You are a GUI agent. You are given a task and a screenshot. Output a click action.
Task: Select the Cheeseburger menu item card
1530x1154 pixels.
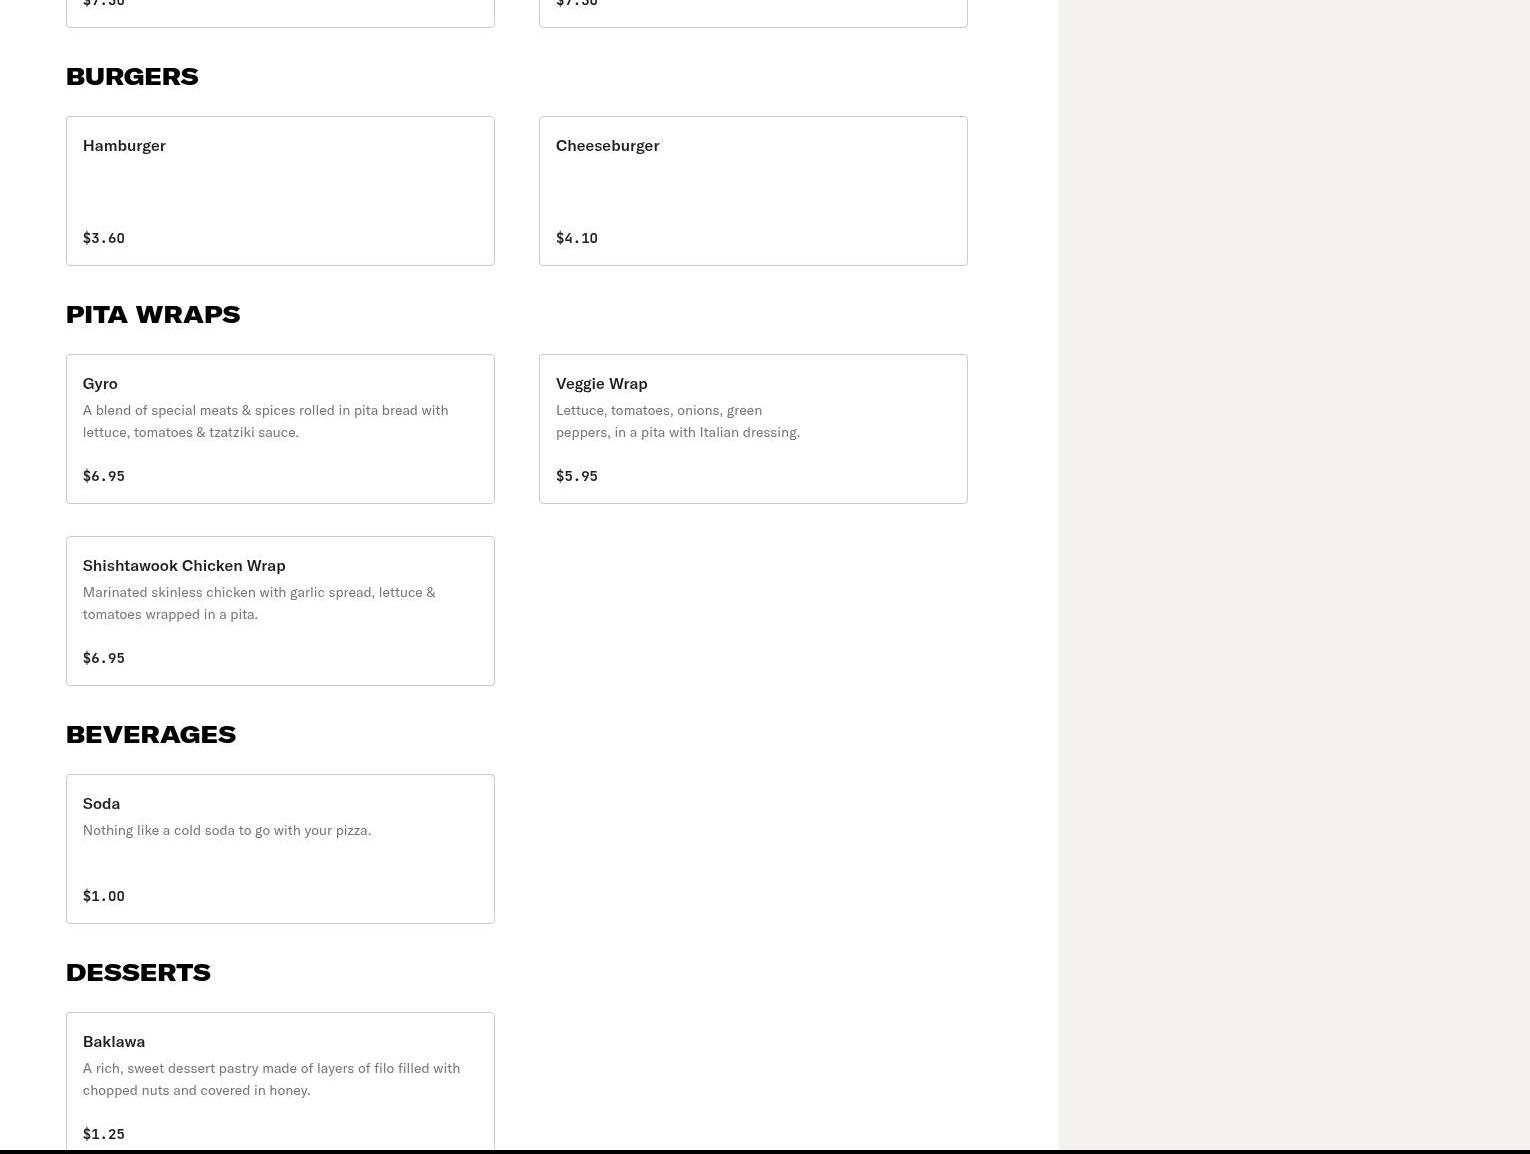click(753, 191)
